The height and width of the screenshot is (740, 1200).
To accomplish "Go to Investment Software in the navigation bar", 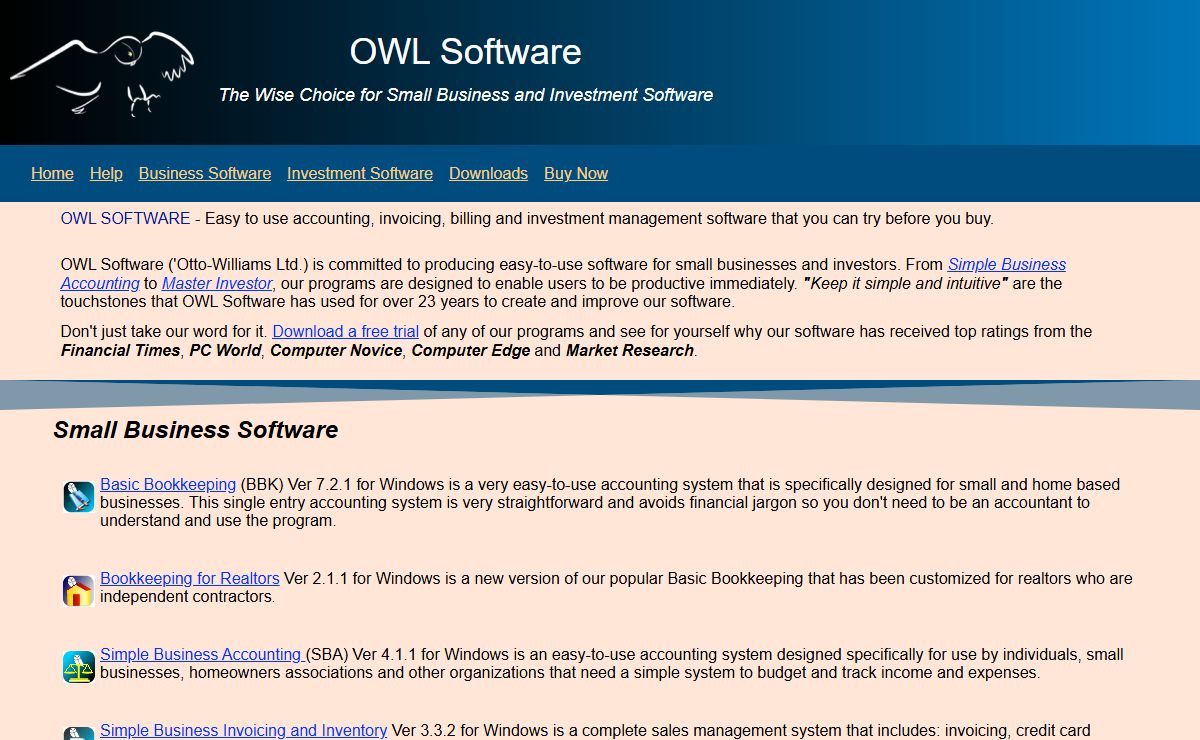I will click(x=360, y=173).
